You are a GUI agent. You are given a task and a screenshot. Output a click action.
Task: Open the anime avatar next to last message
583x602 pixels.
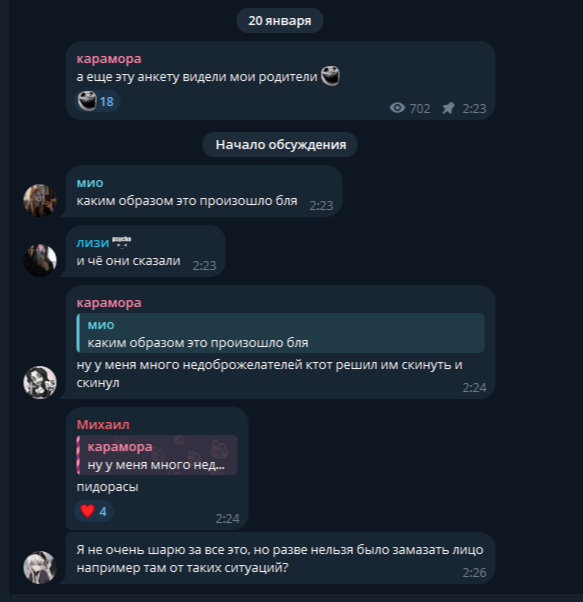pyautogui.click(x=40, y=567)
